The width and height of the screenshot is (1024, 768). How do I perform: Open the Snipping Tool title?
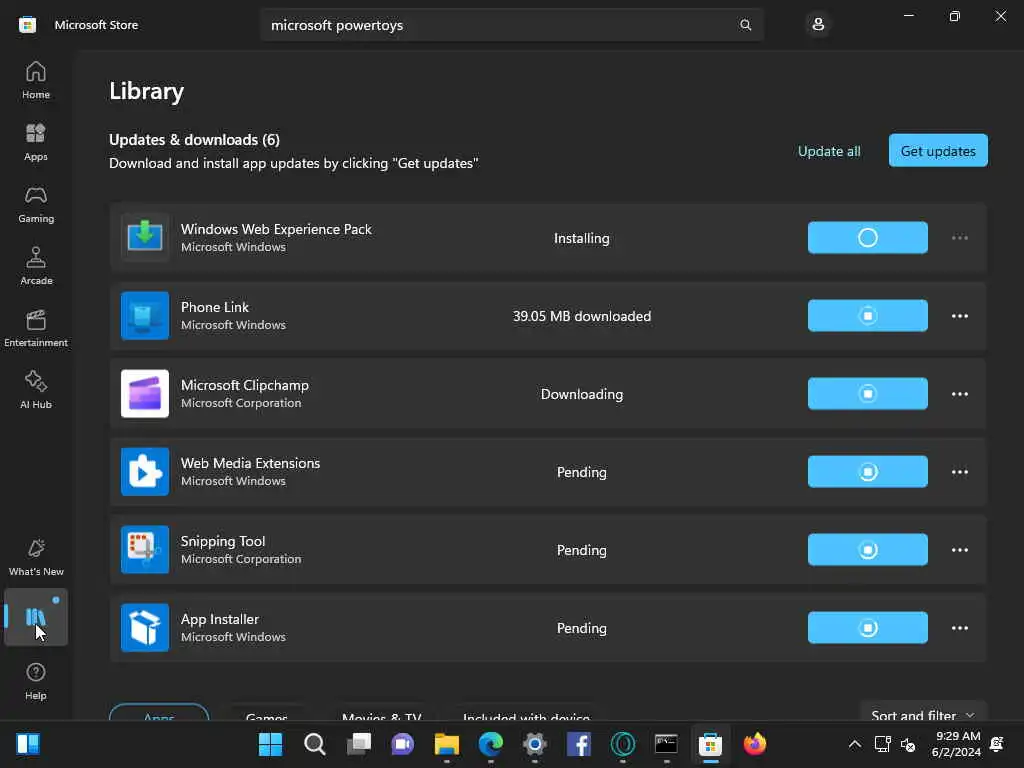coord(223,541)
